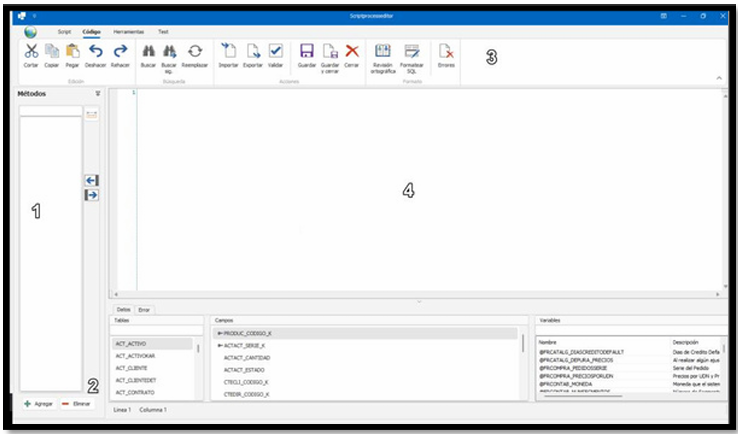Start Revisión ortográfica spell check
Viewport: 738px width, 434px height.
click(382, 51)
